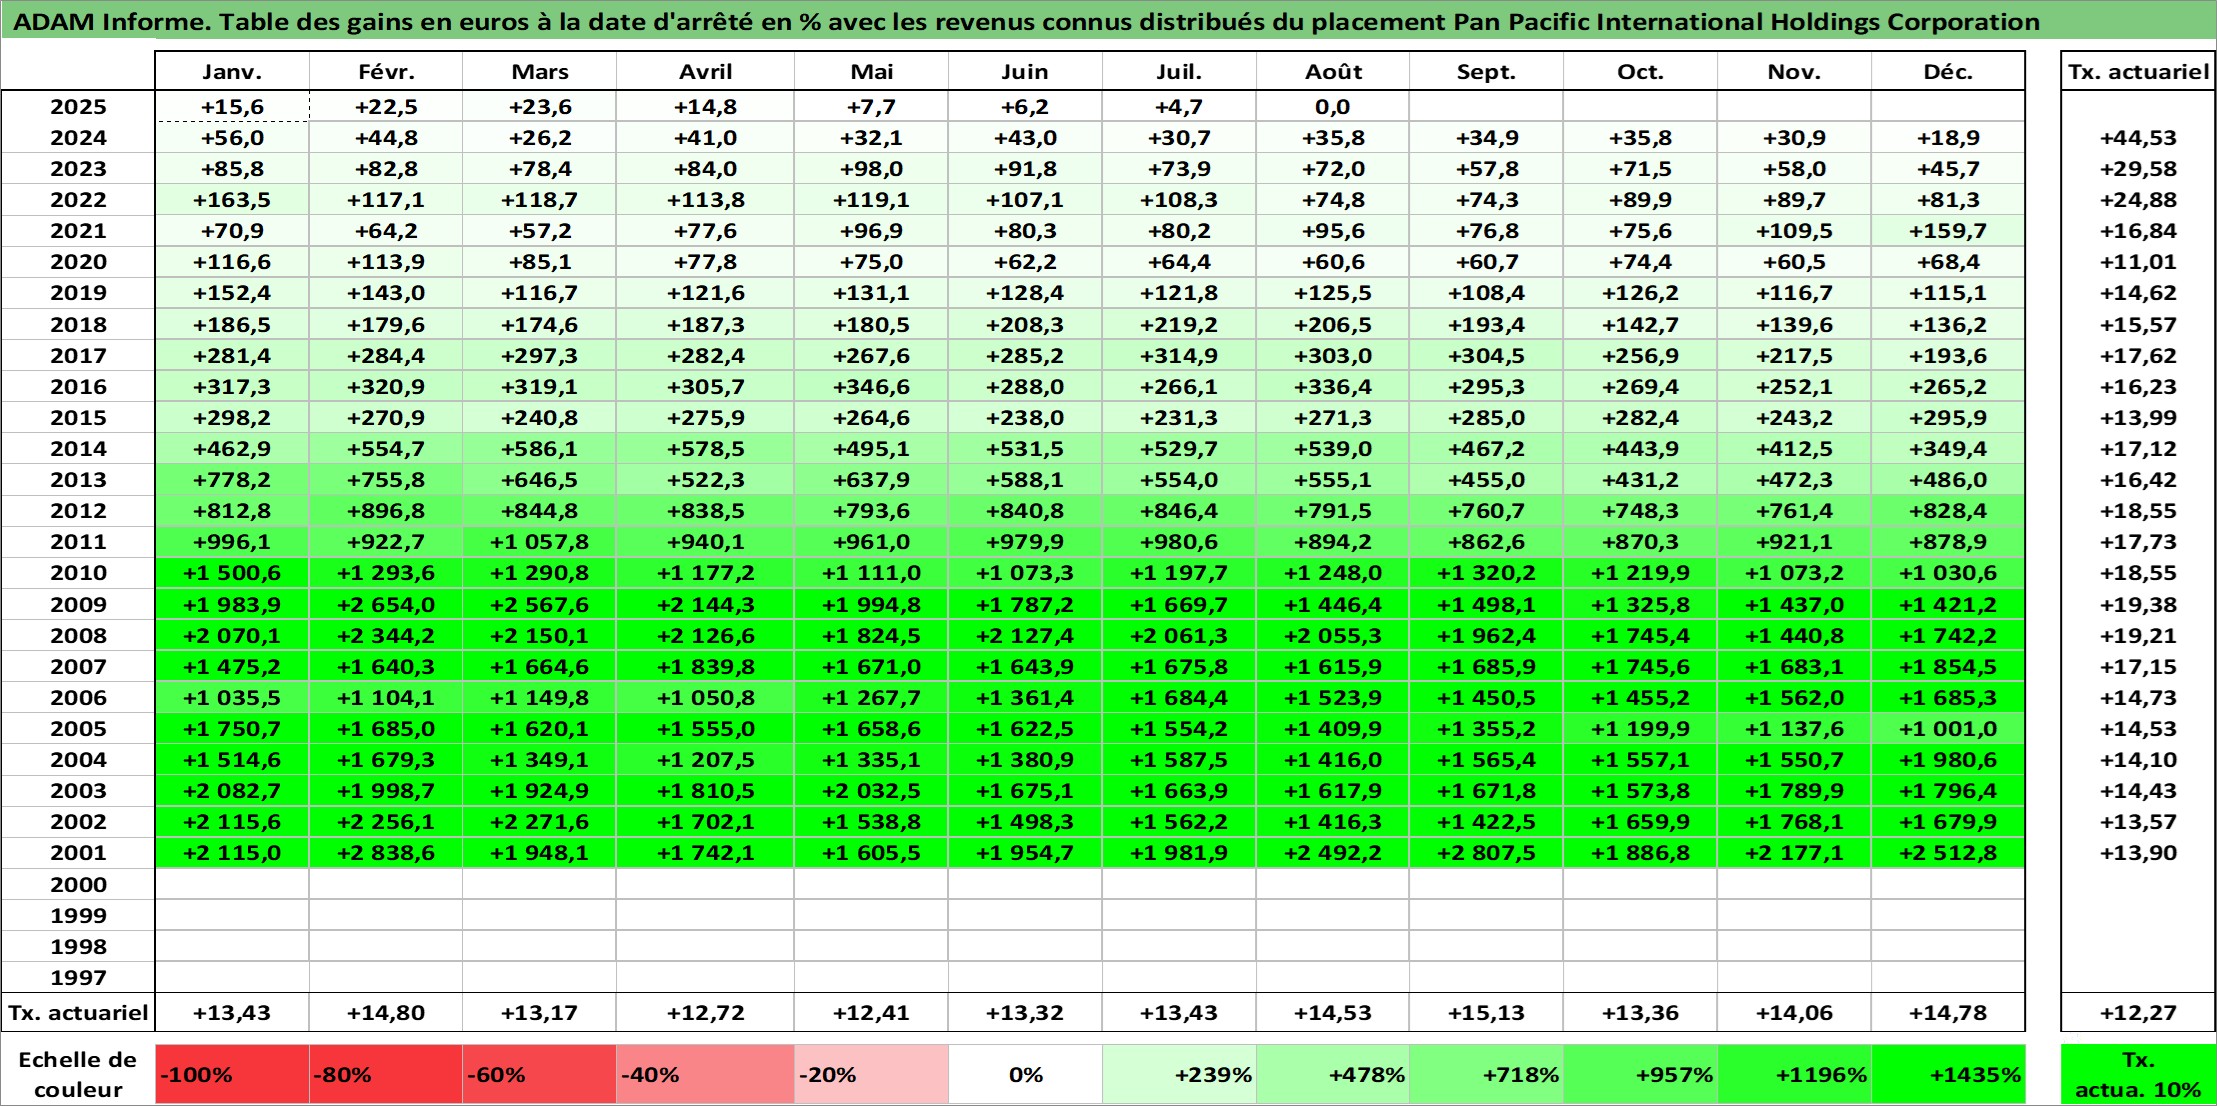Click the ADAM Informe title banner
2217x1106 pixels.
click(x=1108, y=21)
